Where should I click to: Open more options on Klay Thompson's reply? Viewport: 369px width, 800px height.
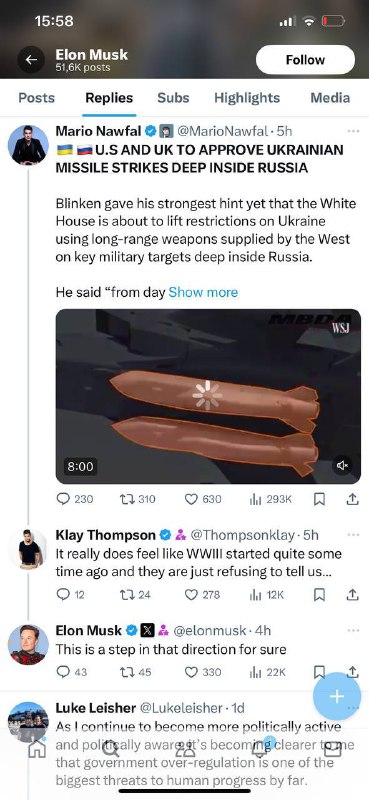pyautogui.click(x=353, y=535)
